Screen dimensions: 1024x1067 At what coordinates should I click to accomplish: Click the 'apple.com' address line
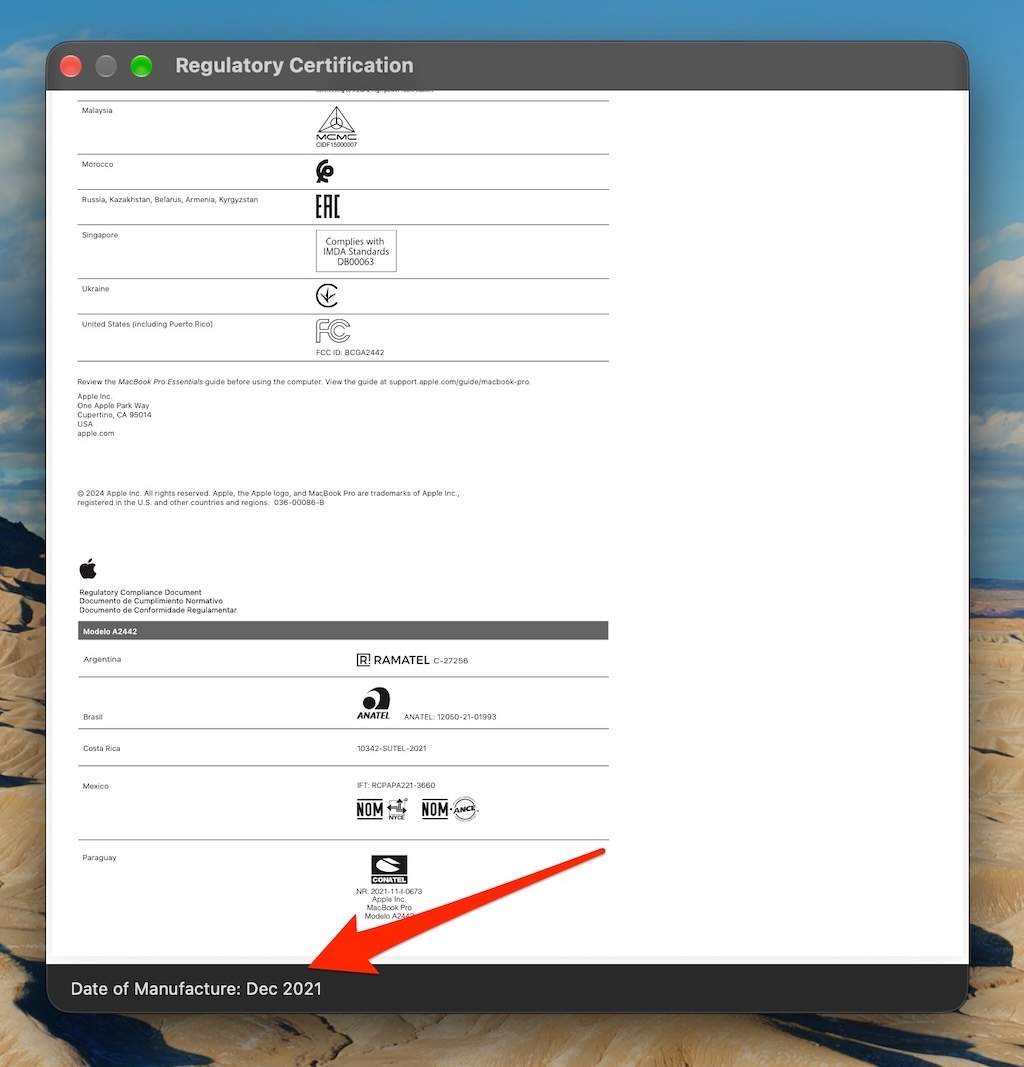(x=96, y=433)
